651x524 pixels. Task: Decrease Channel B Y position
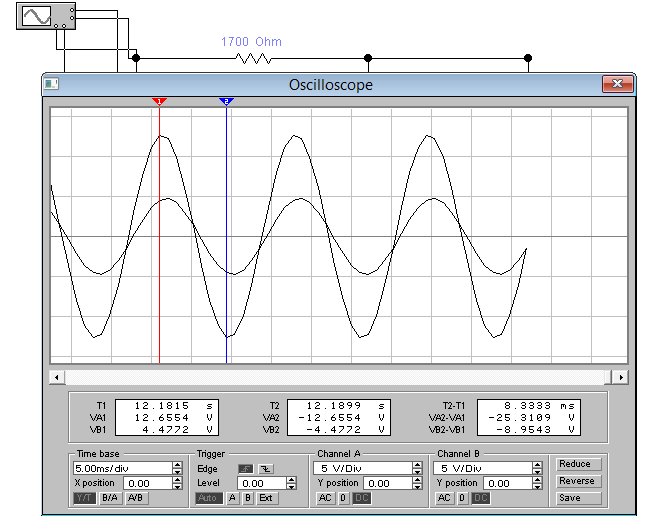537,487
